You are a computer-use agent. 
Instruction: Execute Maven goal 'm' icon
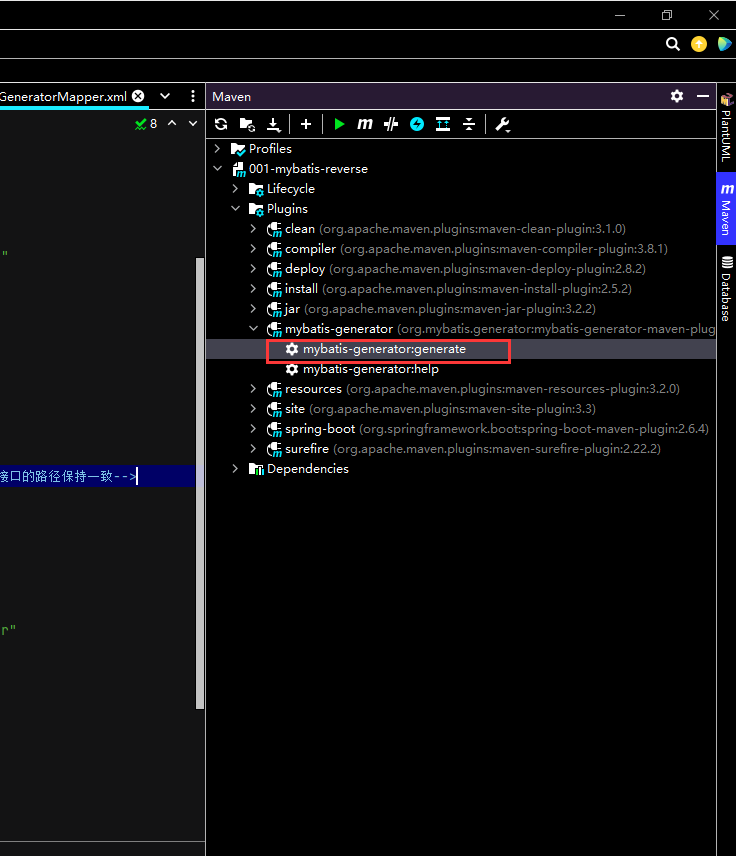pyautogui.click(x=365, y=124)
